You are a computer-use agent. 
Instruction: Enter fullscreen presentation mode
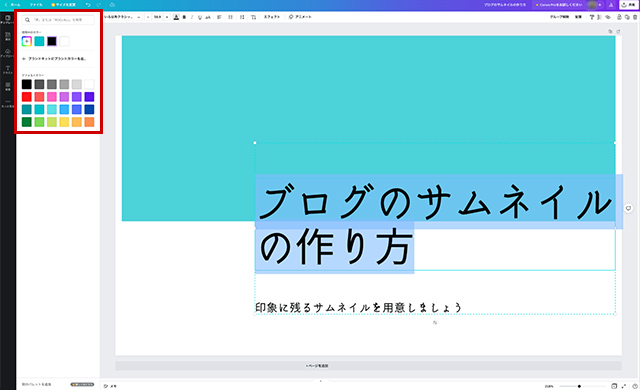tap(624, 386)
